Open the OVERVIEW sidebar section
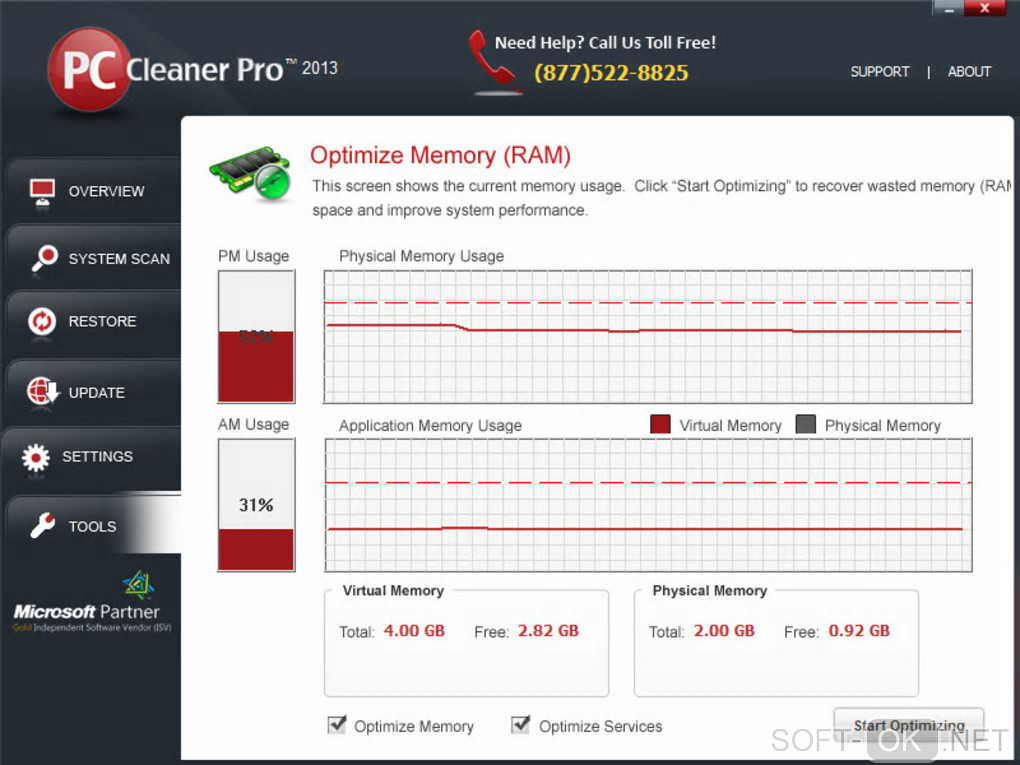Image resolution: width=1020 pixels, height=765 pixels. click(x=92, y=191)
